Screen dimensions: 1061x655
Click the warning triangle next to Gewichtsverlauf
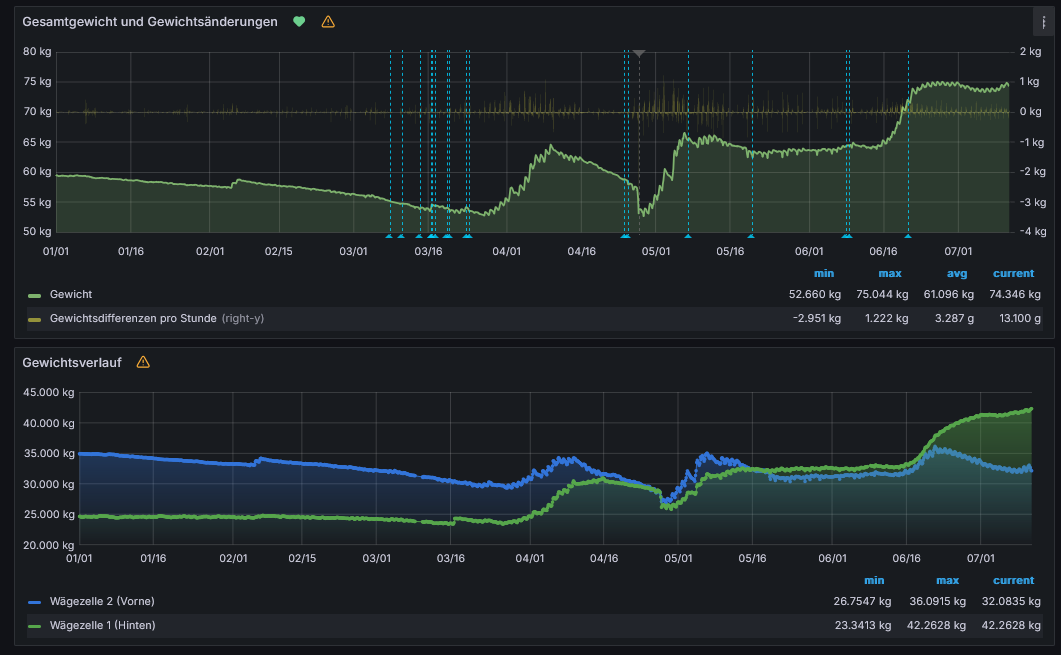(143, 362)
